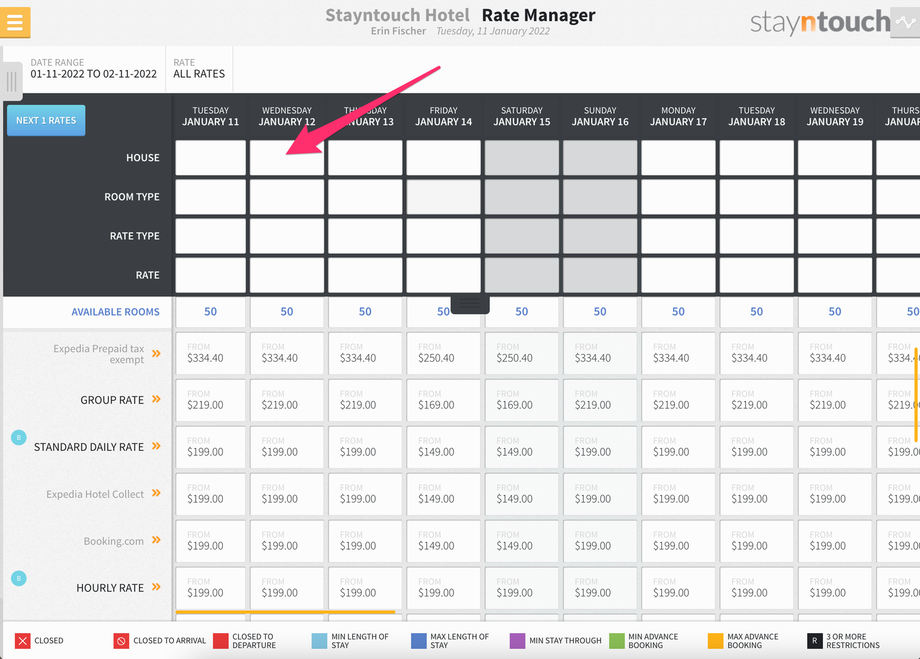Expand the Booking.com rate double-arrow
The image size is (920, 659).
click(156, 540)
